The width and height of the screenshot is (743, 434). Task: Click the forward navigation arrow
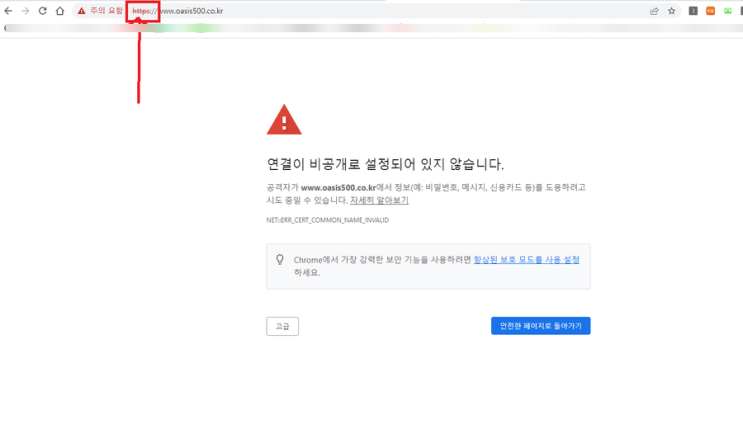pos(25,11)
